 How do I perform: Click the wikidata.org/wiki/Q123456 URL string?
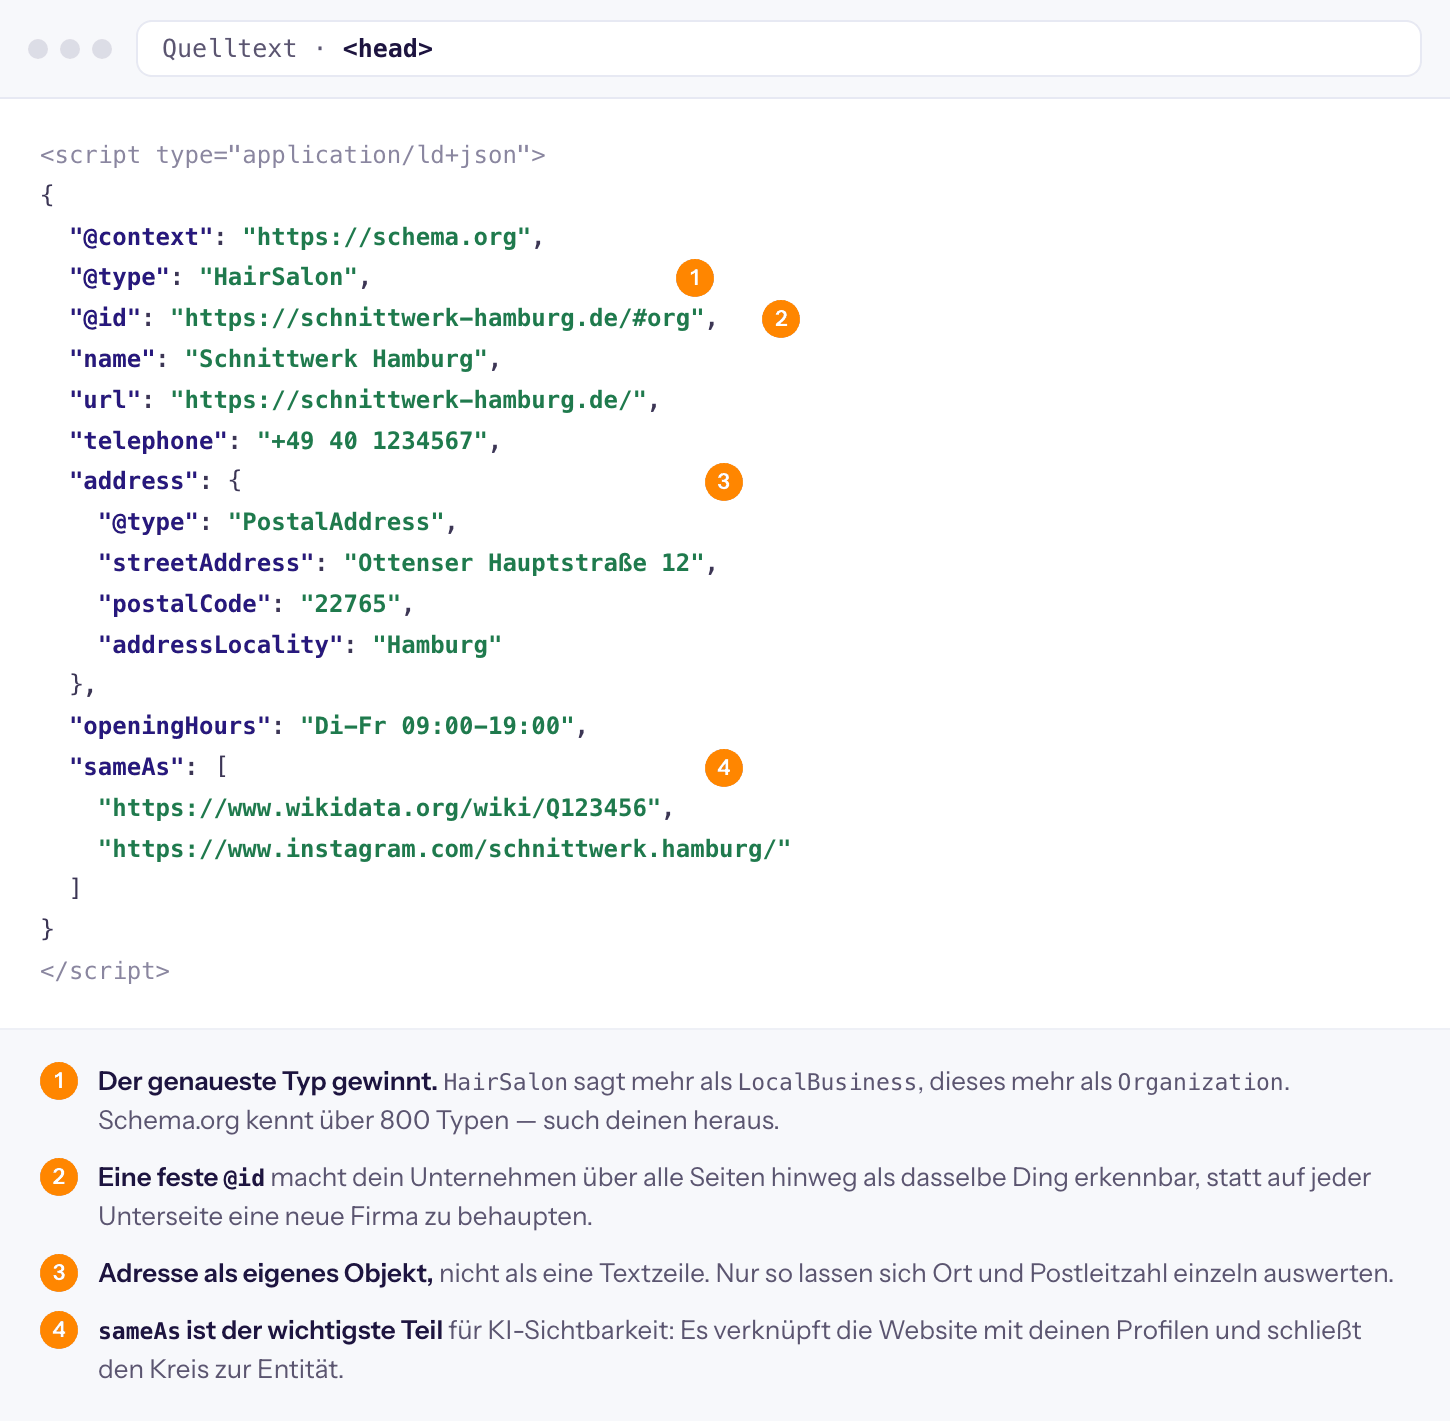pyautogui.click(x=379, y=808)
